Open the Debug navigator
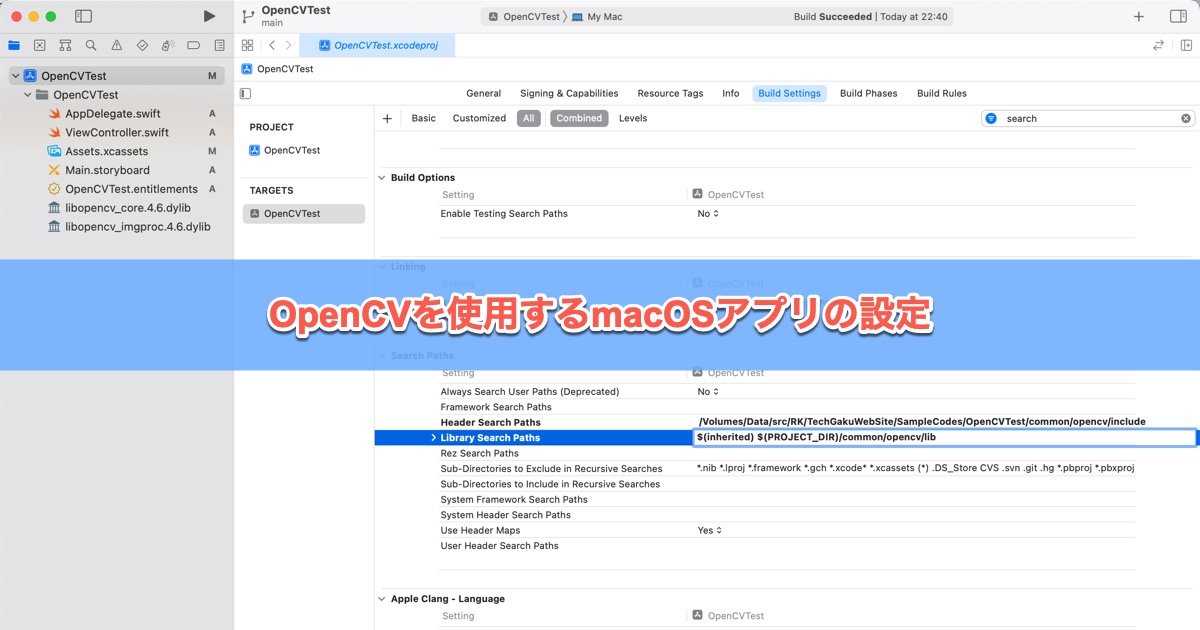1200x630 pixels. pos(168,45)
